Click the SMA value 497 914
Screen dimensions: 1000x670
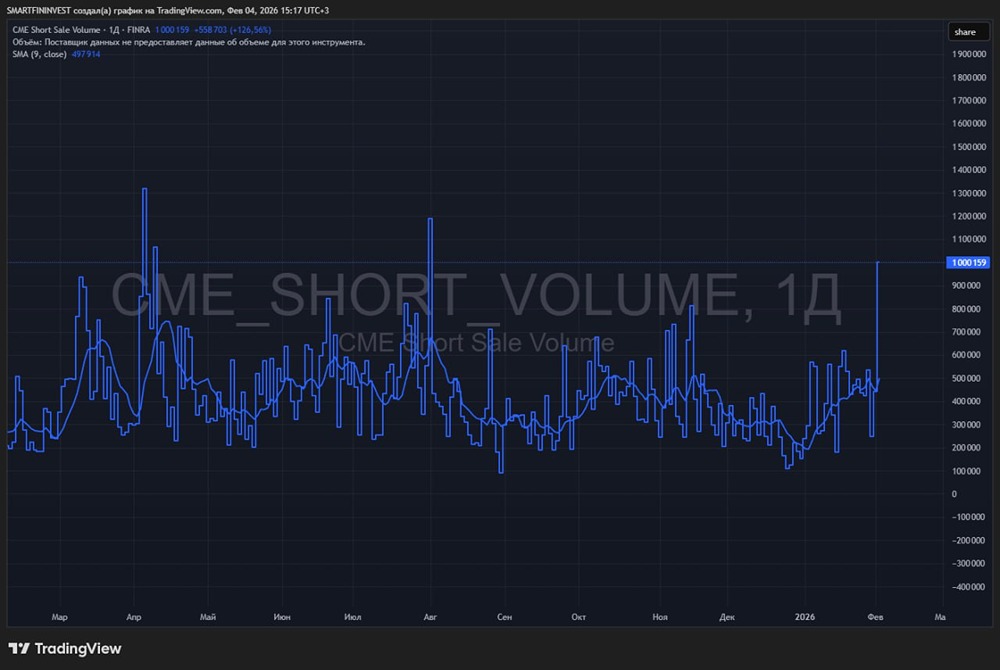pyautogui.click(x=87, y=54)
